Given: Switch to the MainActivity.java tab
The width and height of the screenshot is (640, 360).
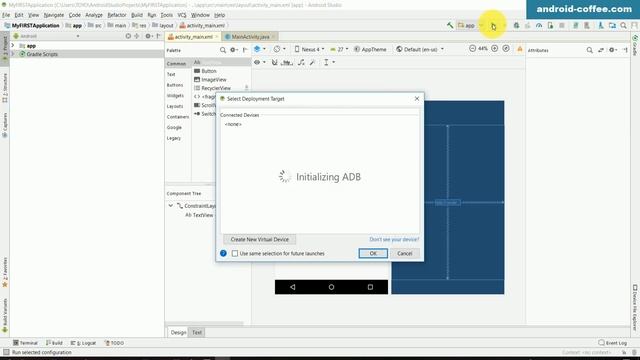Looking at the screenshot, I should point(250,37).
